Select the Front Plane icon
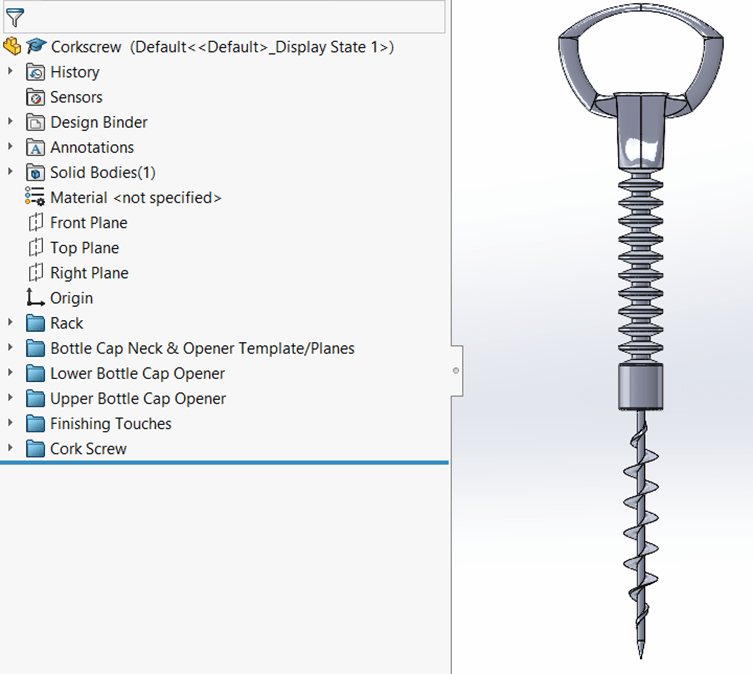753x674 pixels. click(x=36, y=223)
